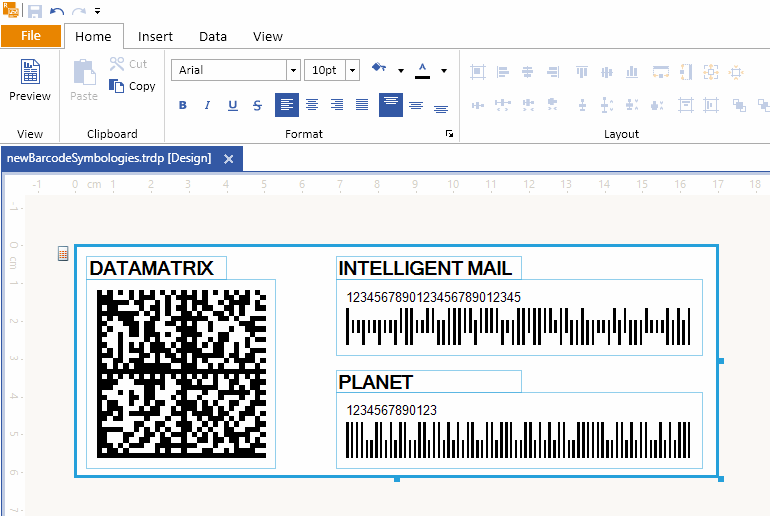Image resolution: width=770 pixels, height=516 pixels.
Task: Click the align to grid layout icon
Action: pyautogui.click(x=478, y=72)
